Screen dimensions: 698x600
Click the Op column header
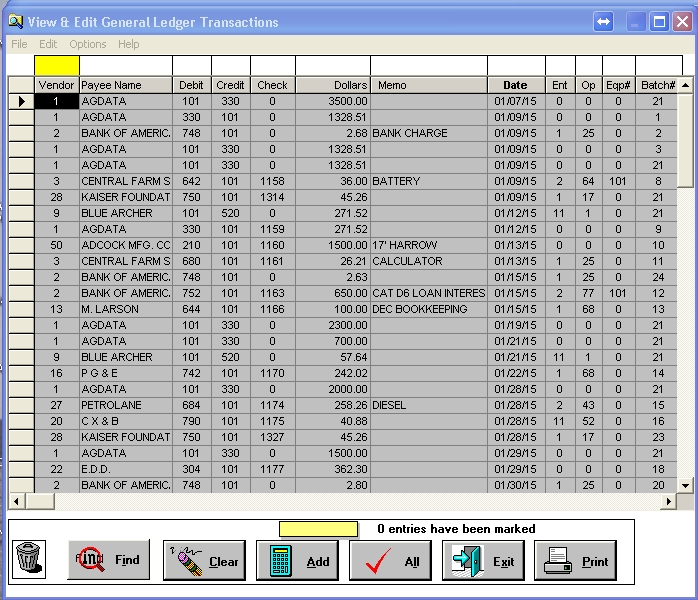point(588,85)
